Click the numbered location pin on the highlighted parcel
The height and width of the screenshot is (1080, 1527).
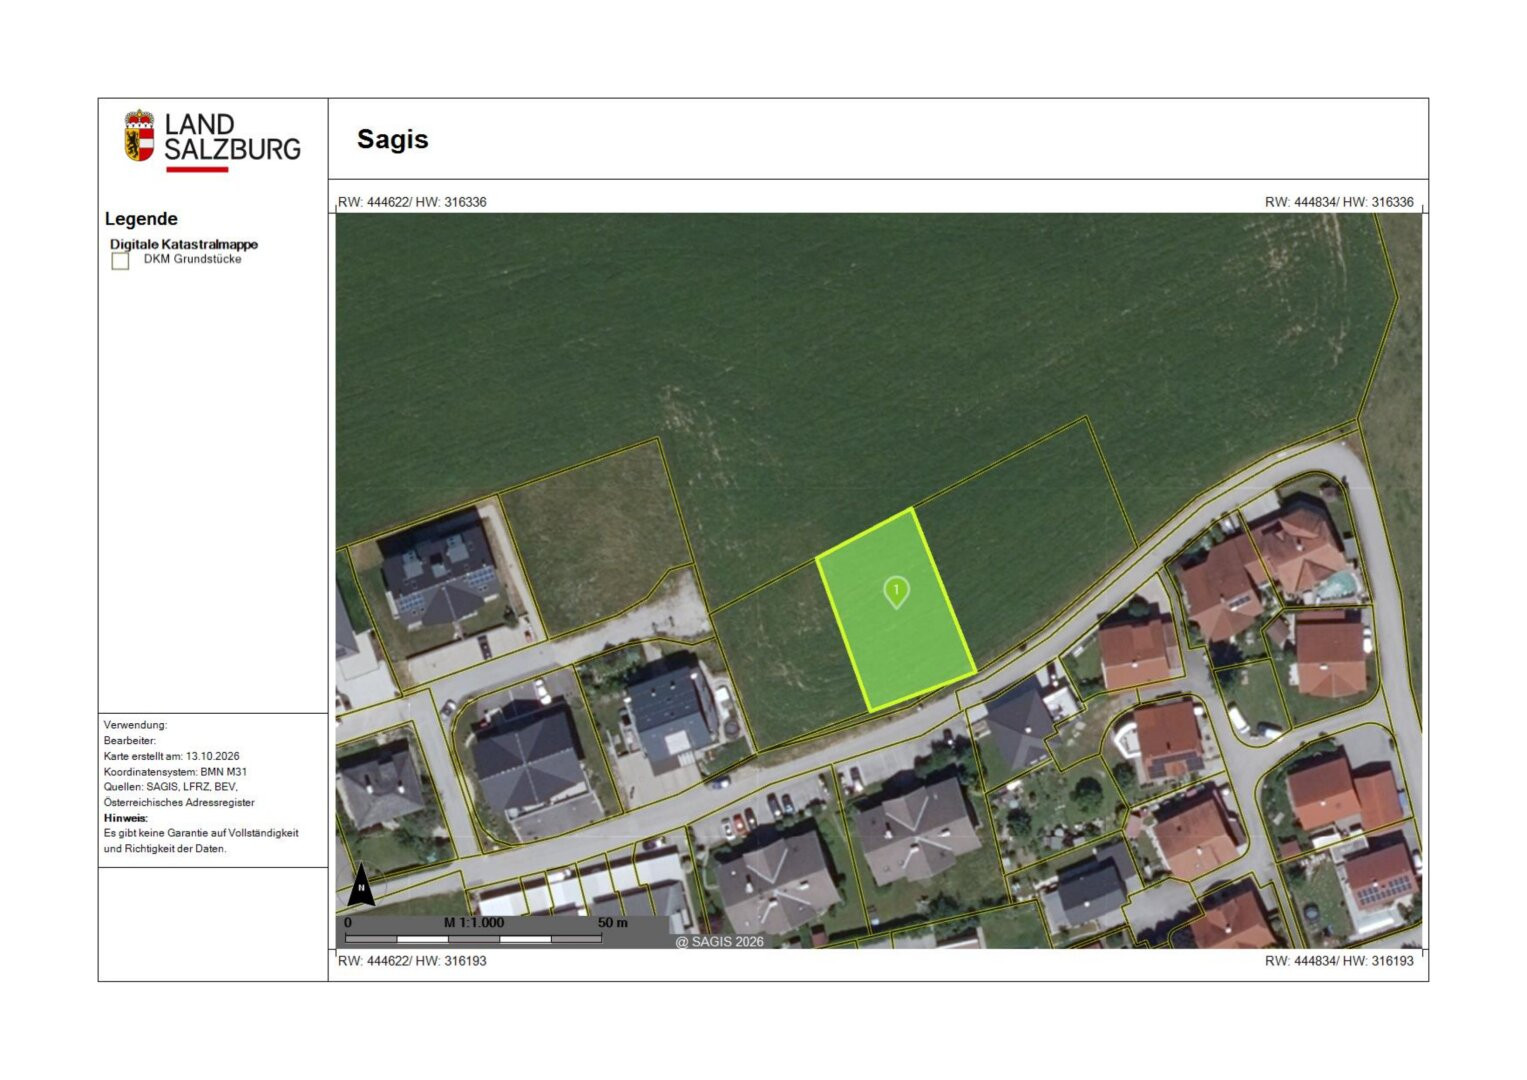point(896,592)
